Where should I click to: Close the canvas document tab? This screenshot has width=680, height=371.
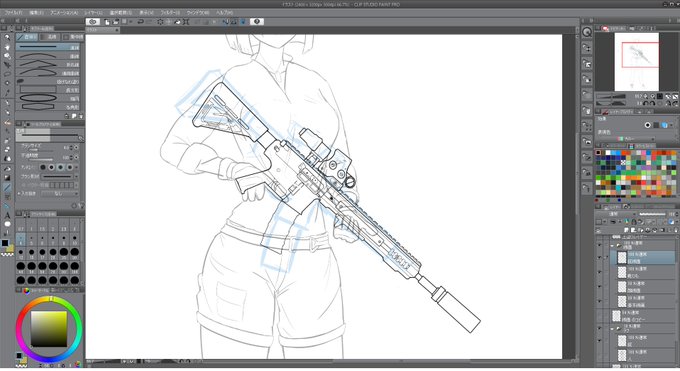[117, 30]
